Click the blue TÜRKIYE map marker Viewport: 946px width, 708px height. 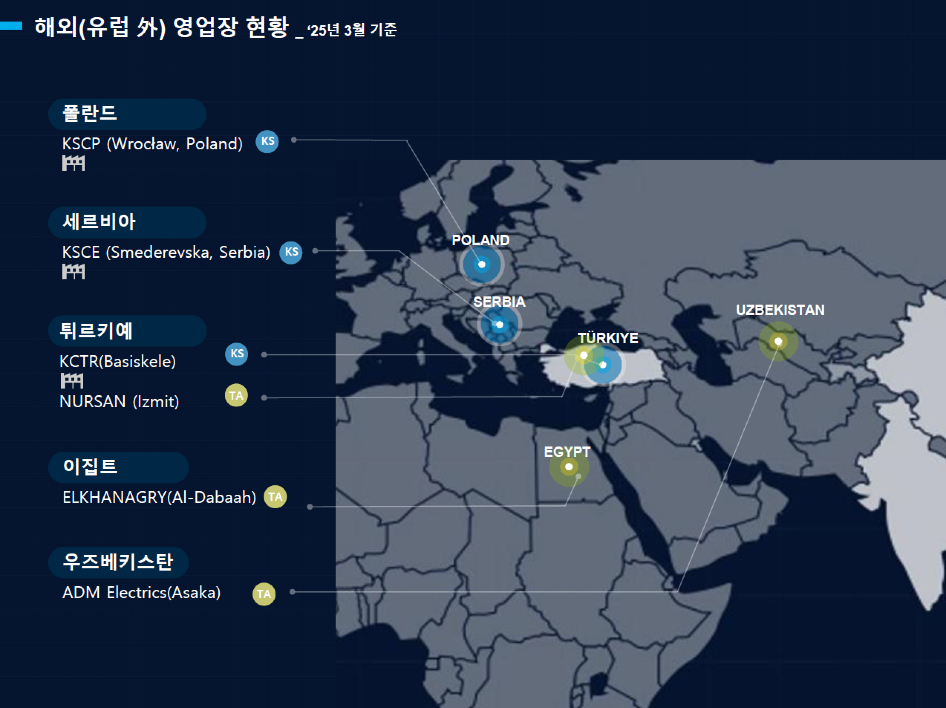click(603, 365)
